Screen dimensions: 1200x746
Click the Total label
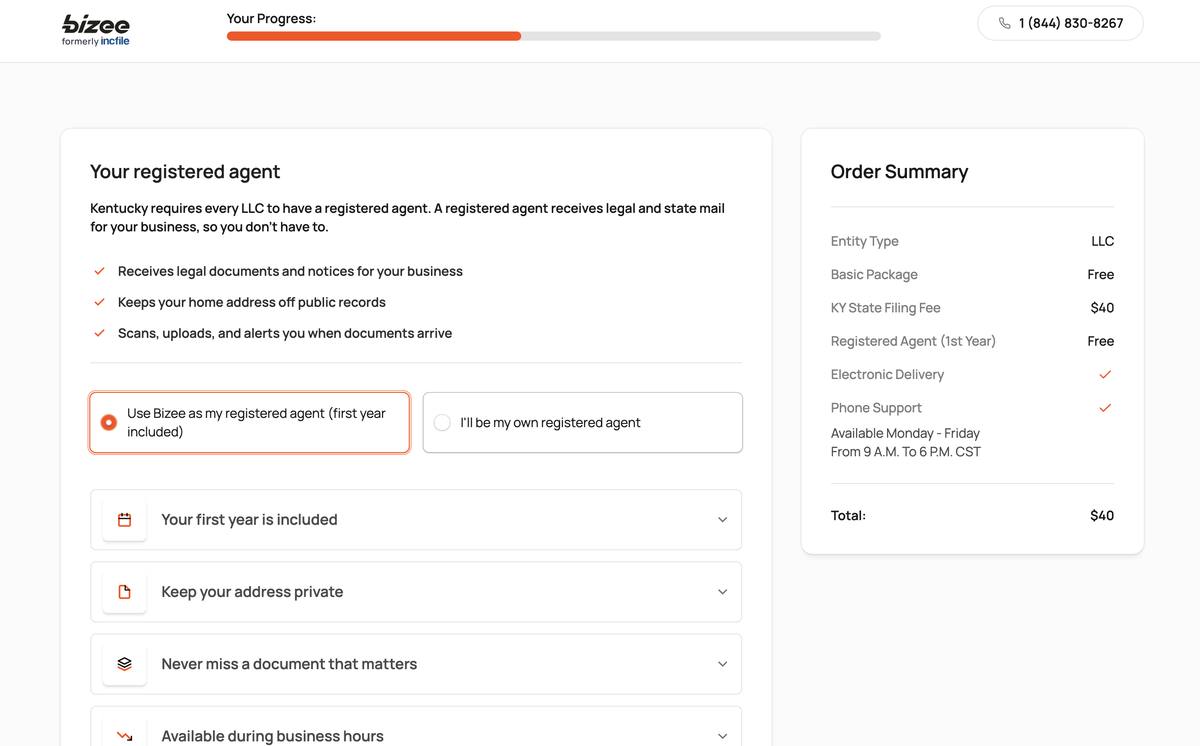(848, 516)
